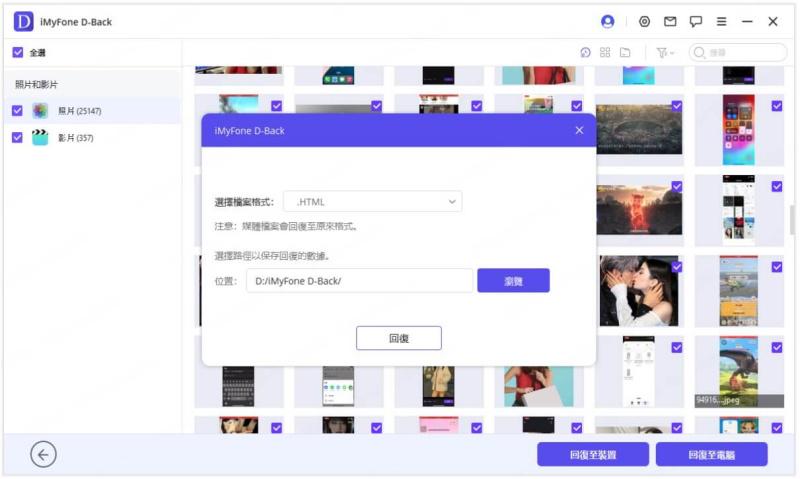Click the D:/iMyFone D-Back/ location field
Image resolution: width=800 pixels, height=479 pixels.
(x=359, y=281)
